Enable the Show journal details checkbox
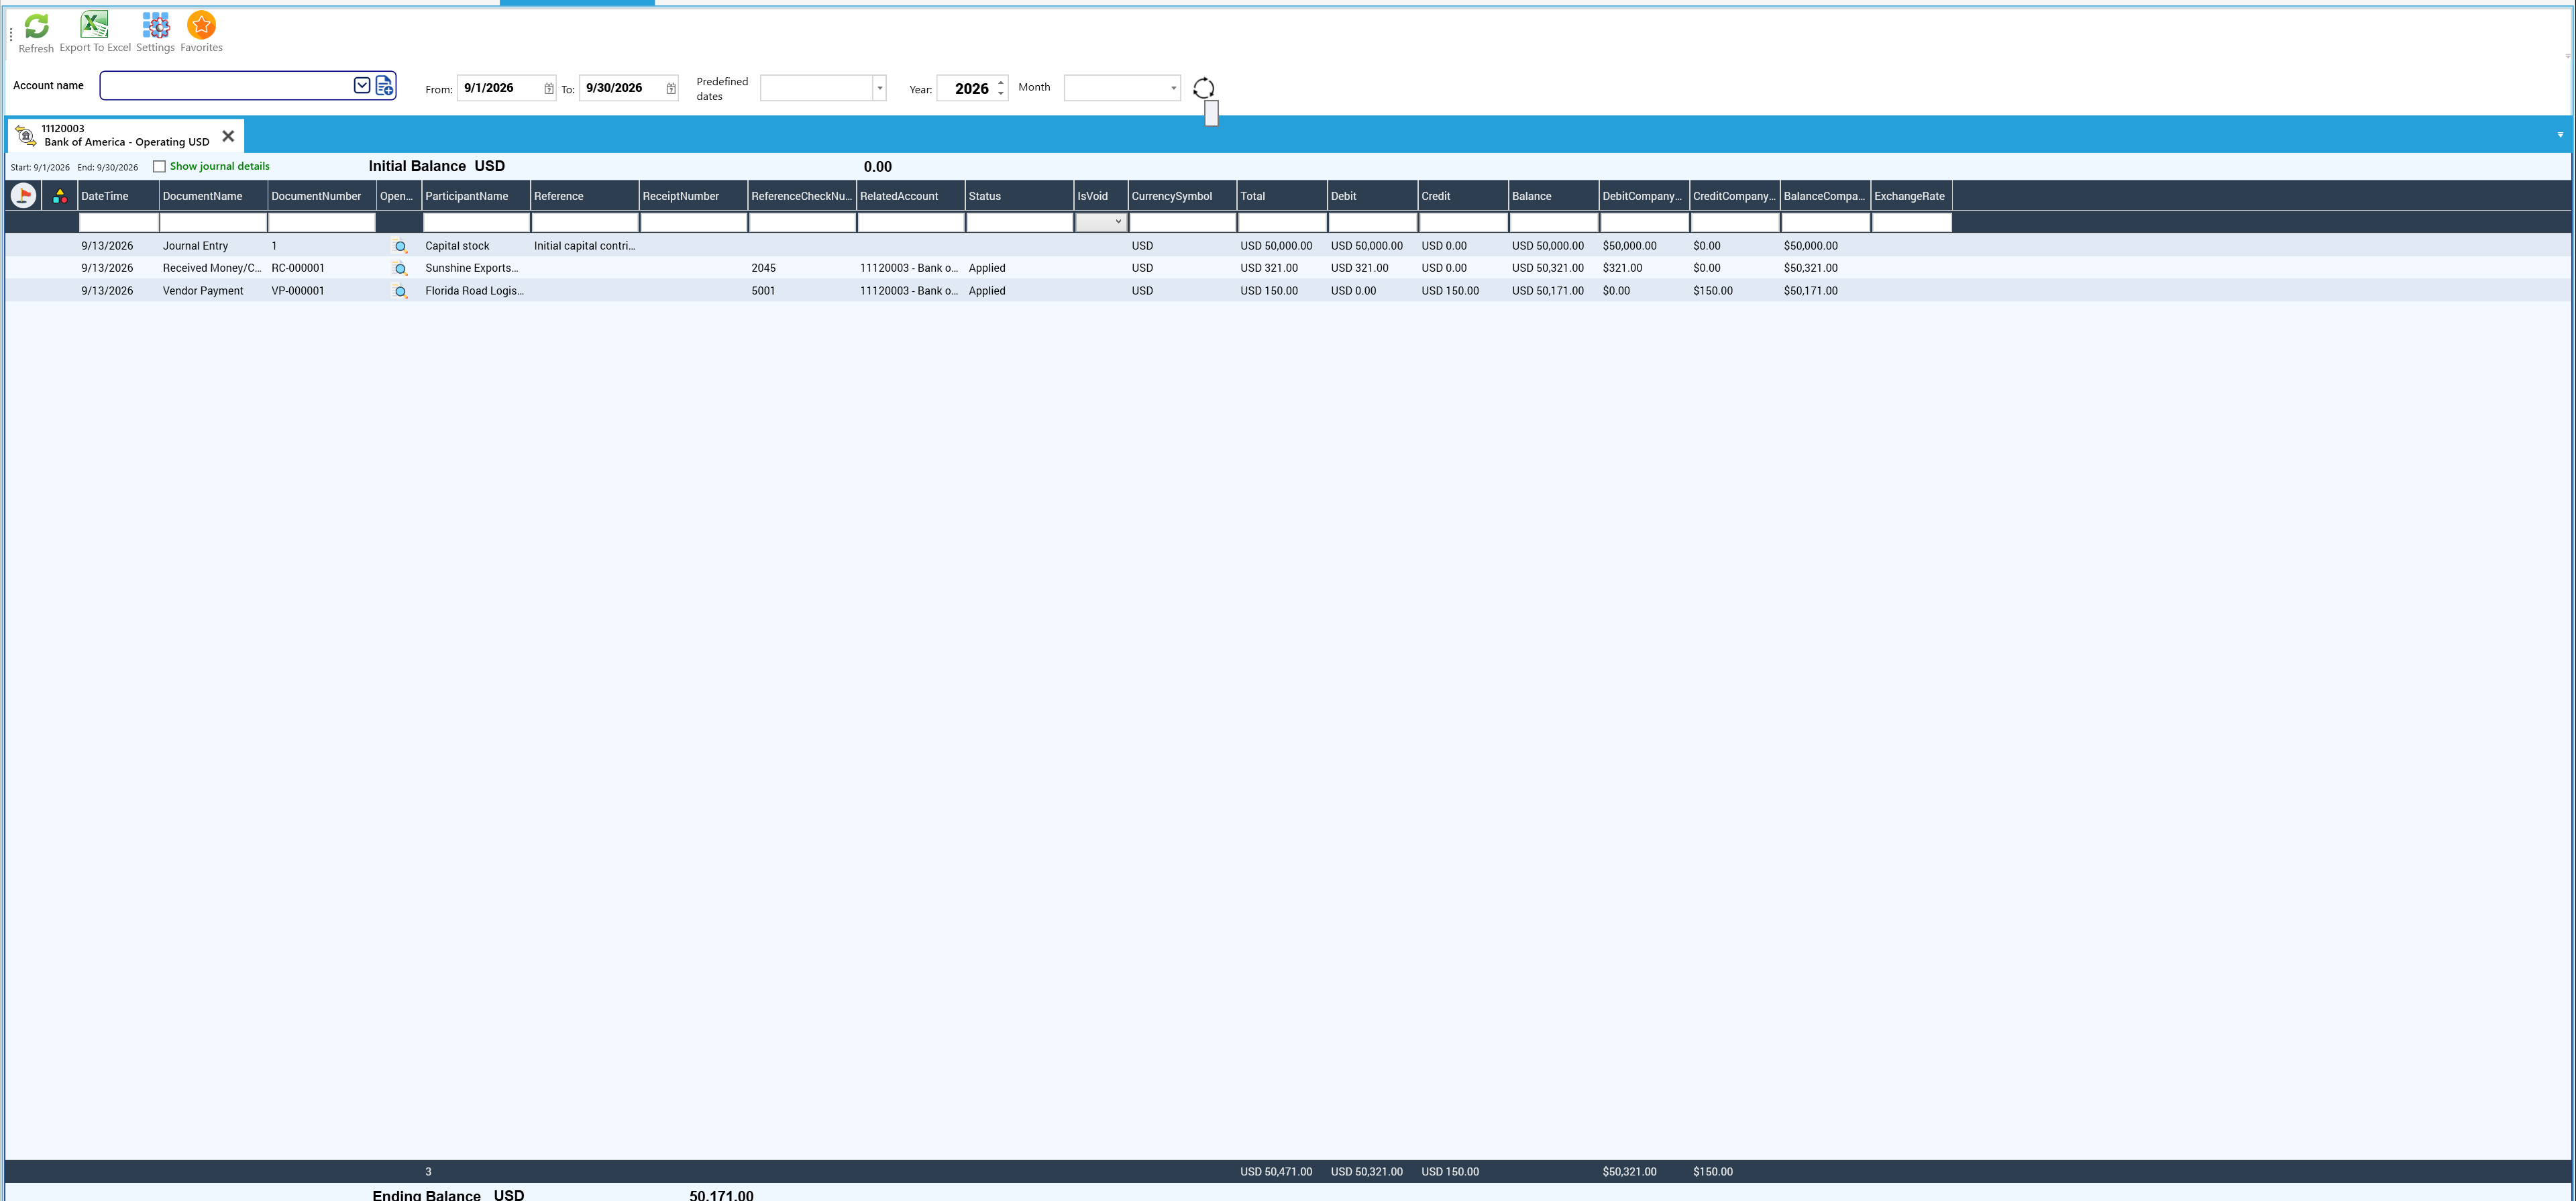2576x1201 pixels. point(159,166)
